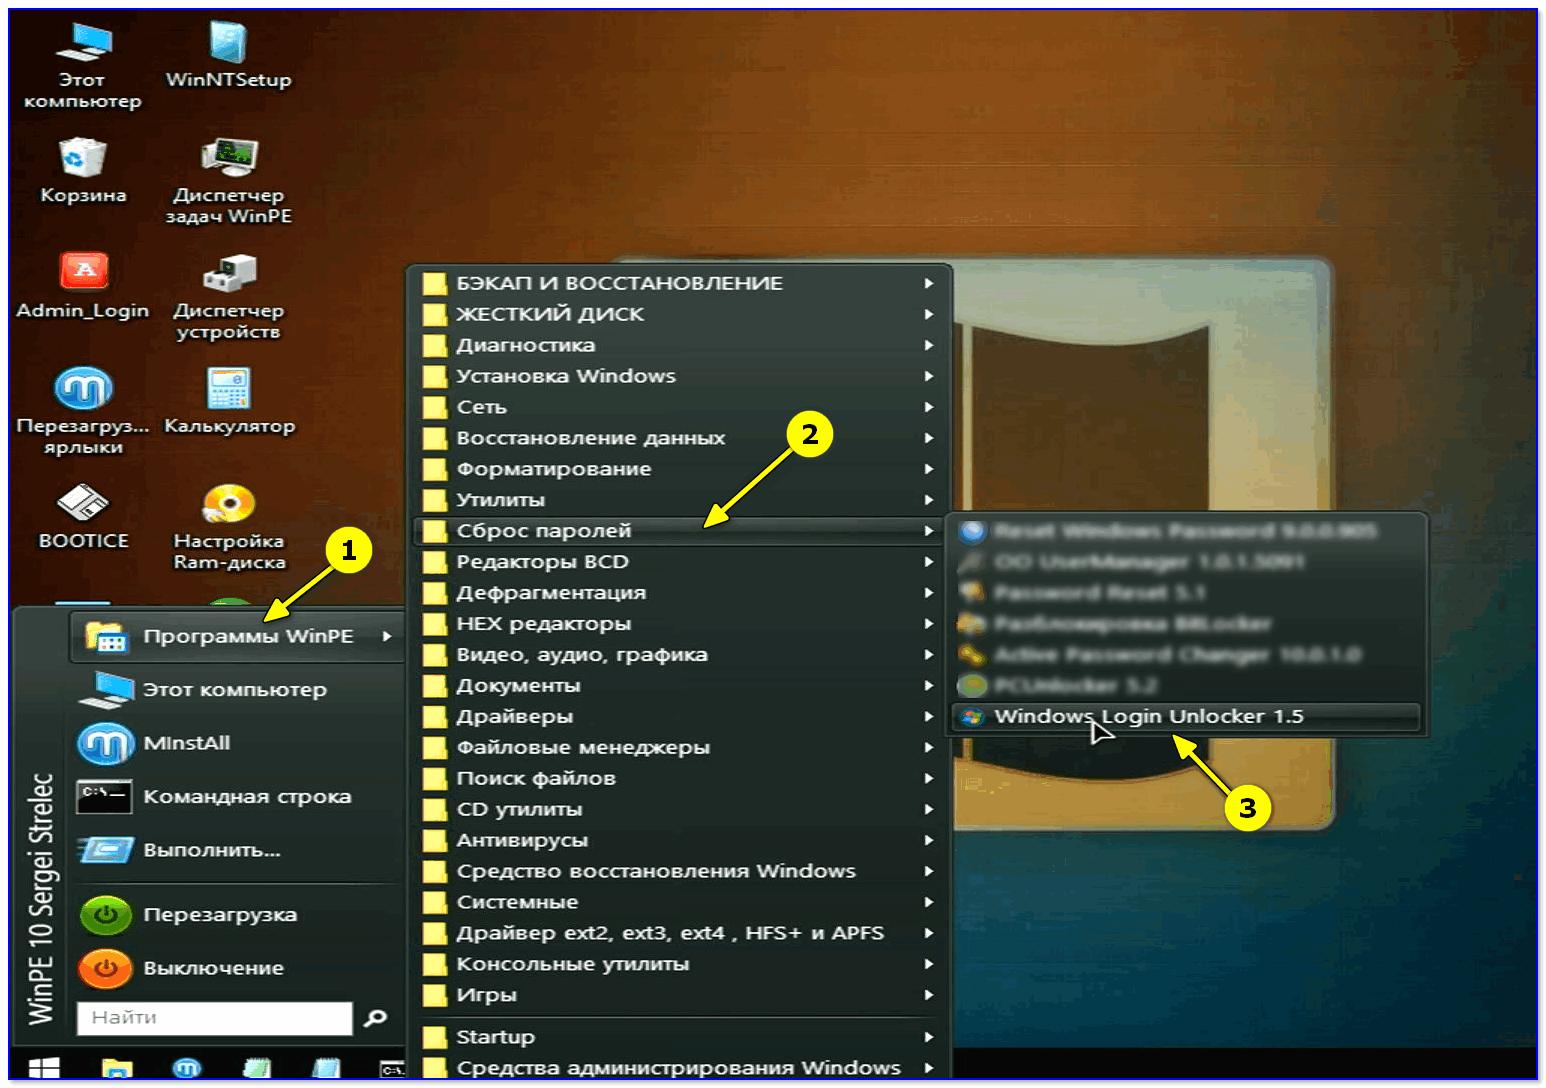Click the Перезагрузка restart button
1546x1088 pixels.
(x=219, y=914)
